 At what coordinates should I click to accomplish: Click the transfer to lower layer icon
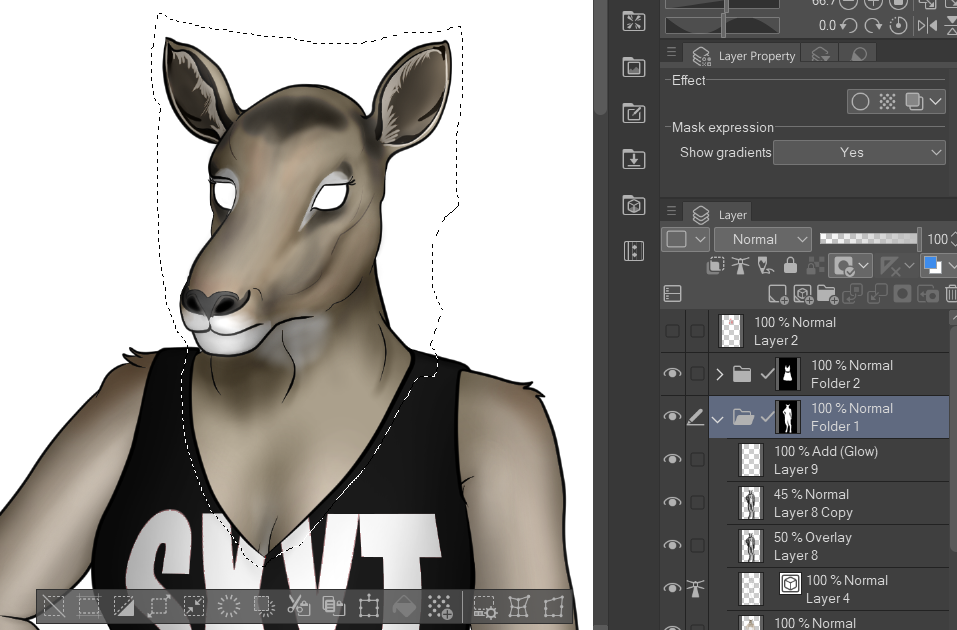pos(852,294)
